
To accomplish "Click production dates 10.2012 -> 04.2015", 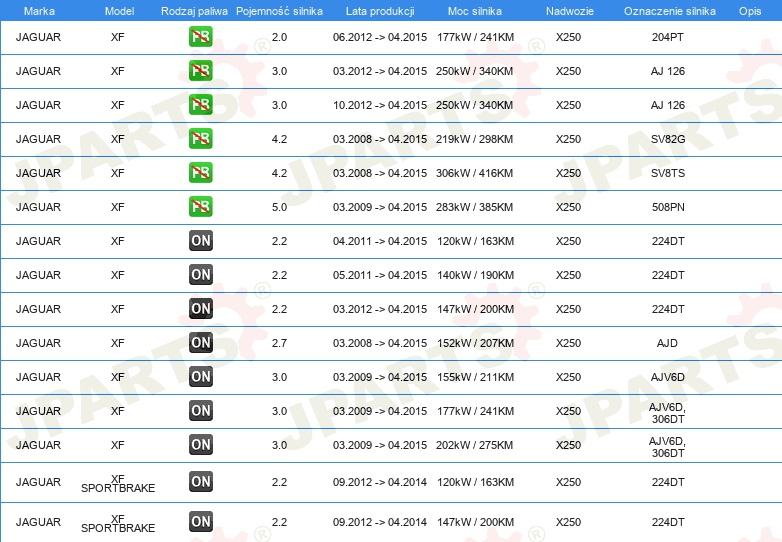I will (x=380, y=105).
